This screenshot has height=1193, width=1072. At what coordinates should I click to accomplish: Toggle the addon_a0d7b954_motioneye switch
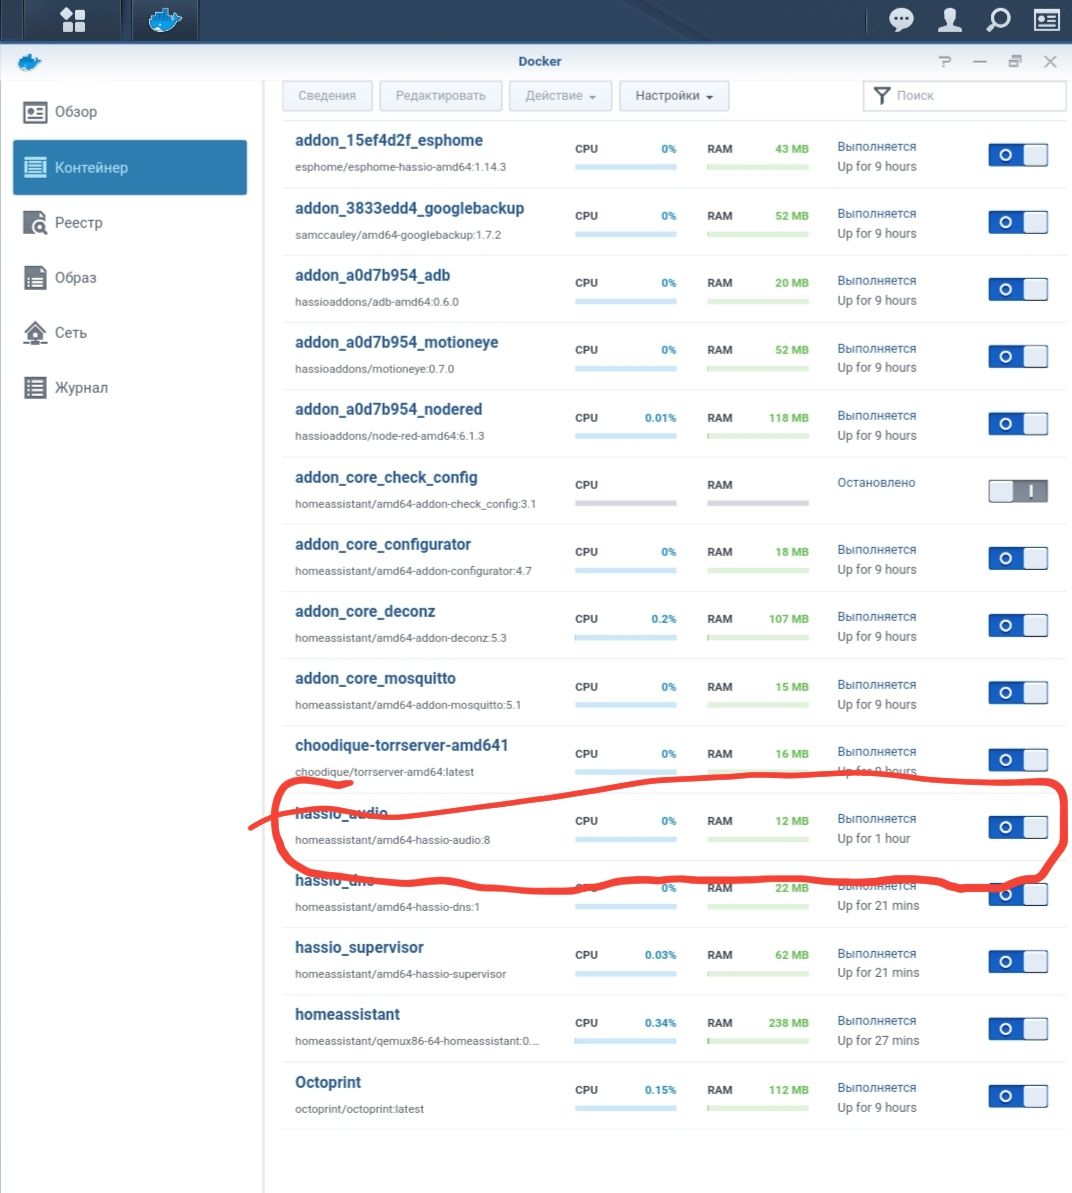[x=1018, y=356]
